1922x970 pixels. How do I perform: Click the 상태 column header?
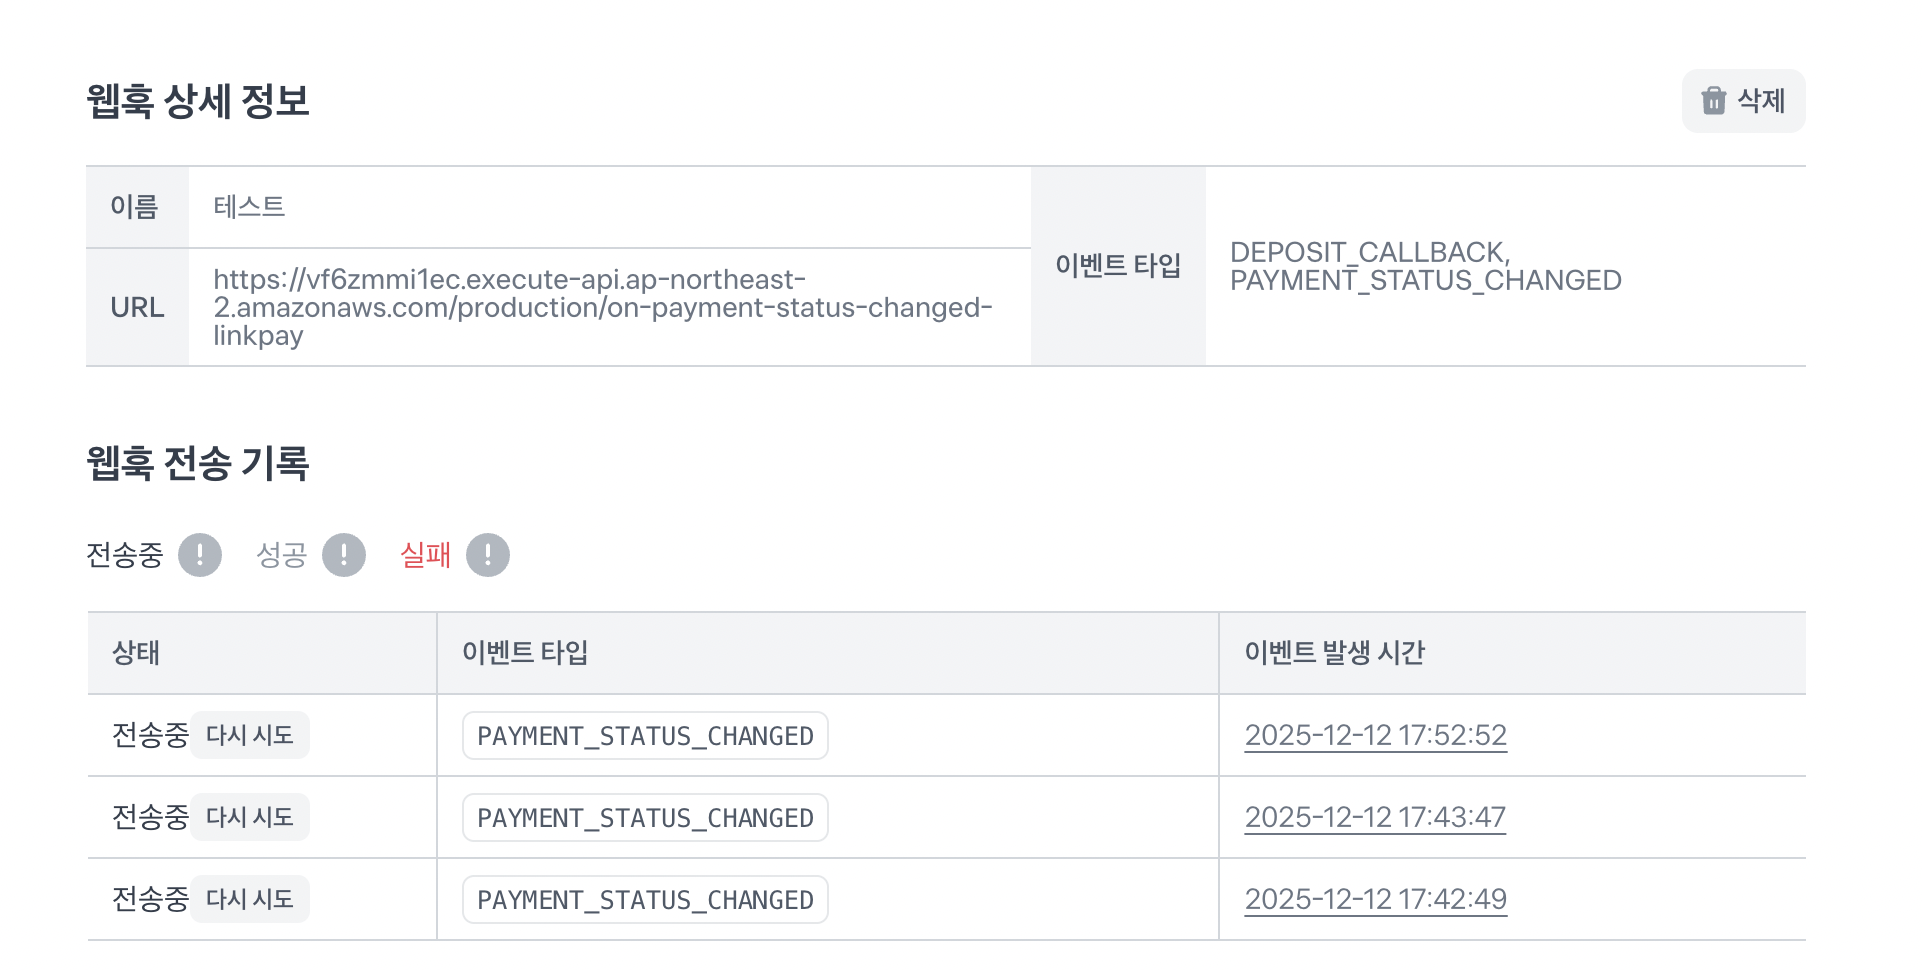click(x=136, y=653)
